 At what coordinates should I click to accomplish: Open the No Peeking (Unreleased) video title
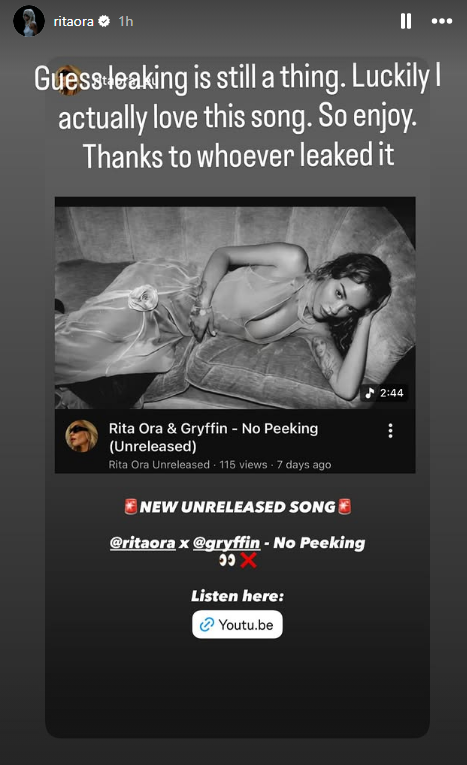click(213, 437)
